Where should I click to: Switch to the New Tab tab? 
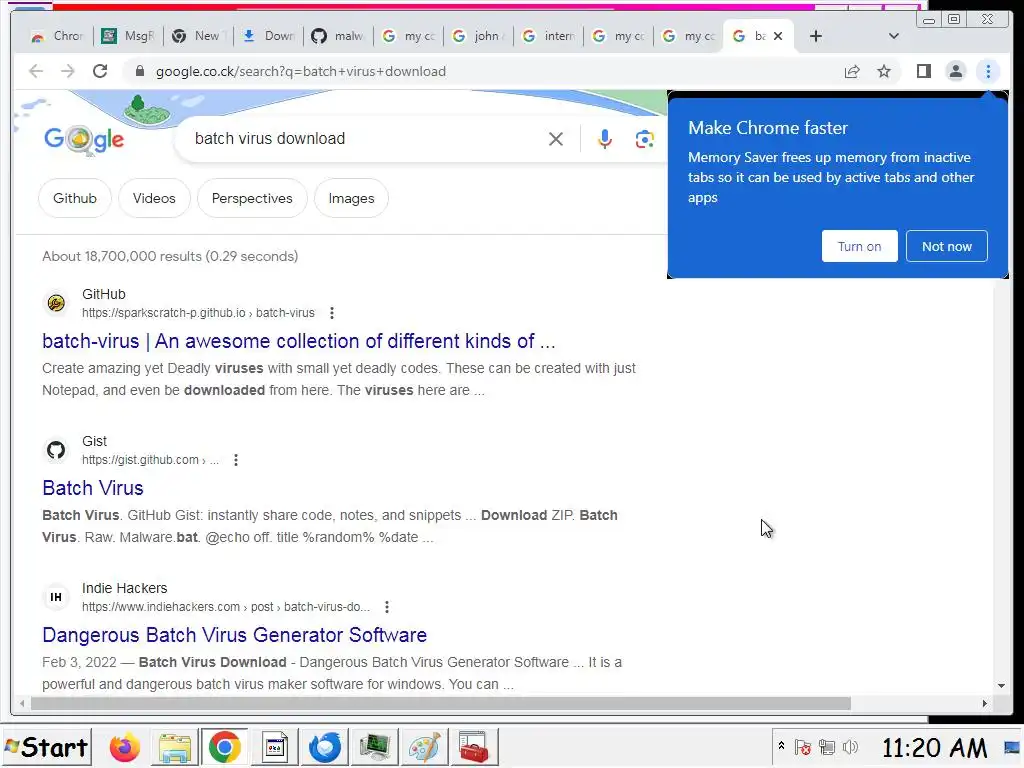point(199,36)
